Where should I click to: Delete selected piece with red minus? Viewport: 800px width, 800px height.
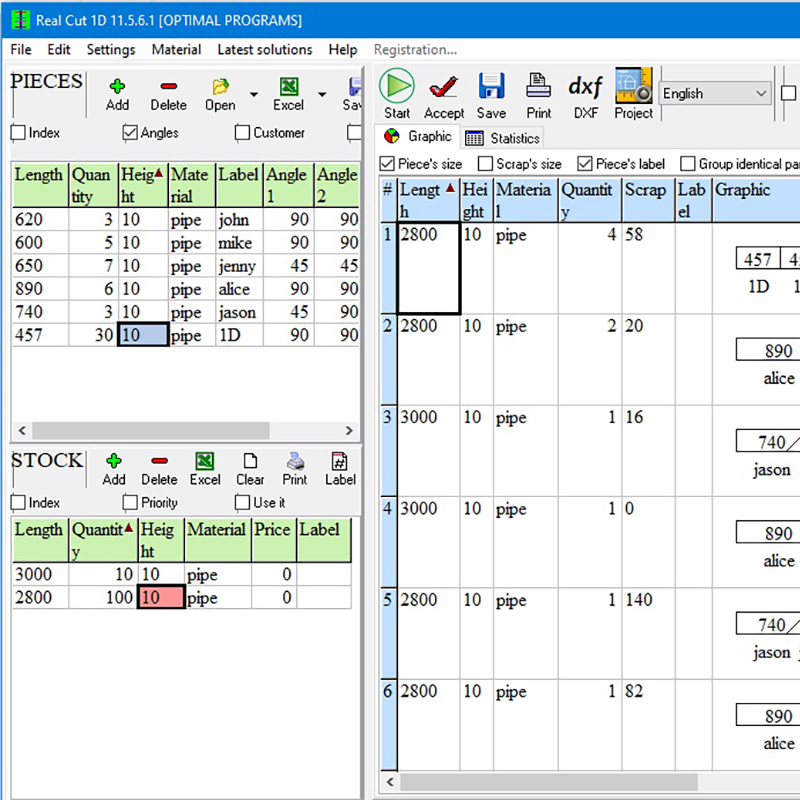pos(168,88)
